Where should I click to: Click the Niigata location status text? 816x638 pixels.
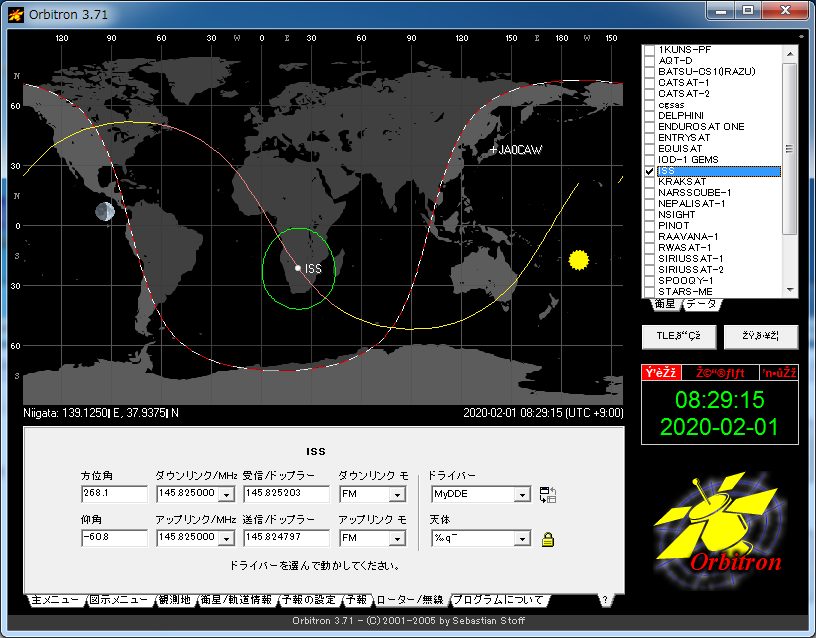(101, 413)
